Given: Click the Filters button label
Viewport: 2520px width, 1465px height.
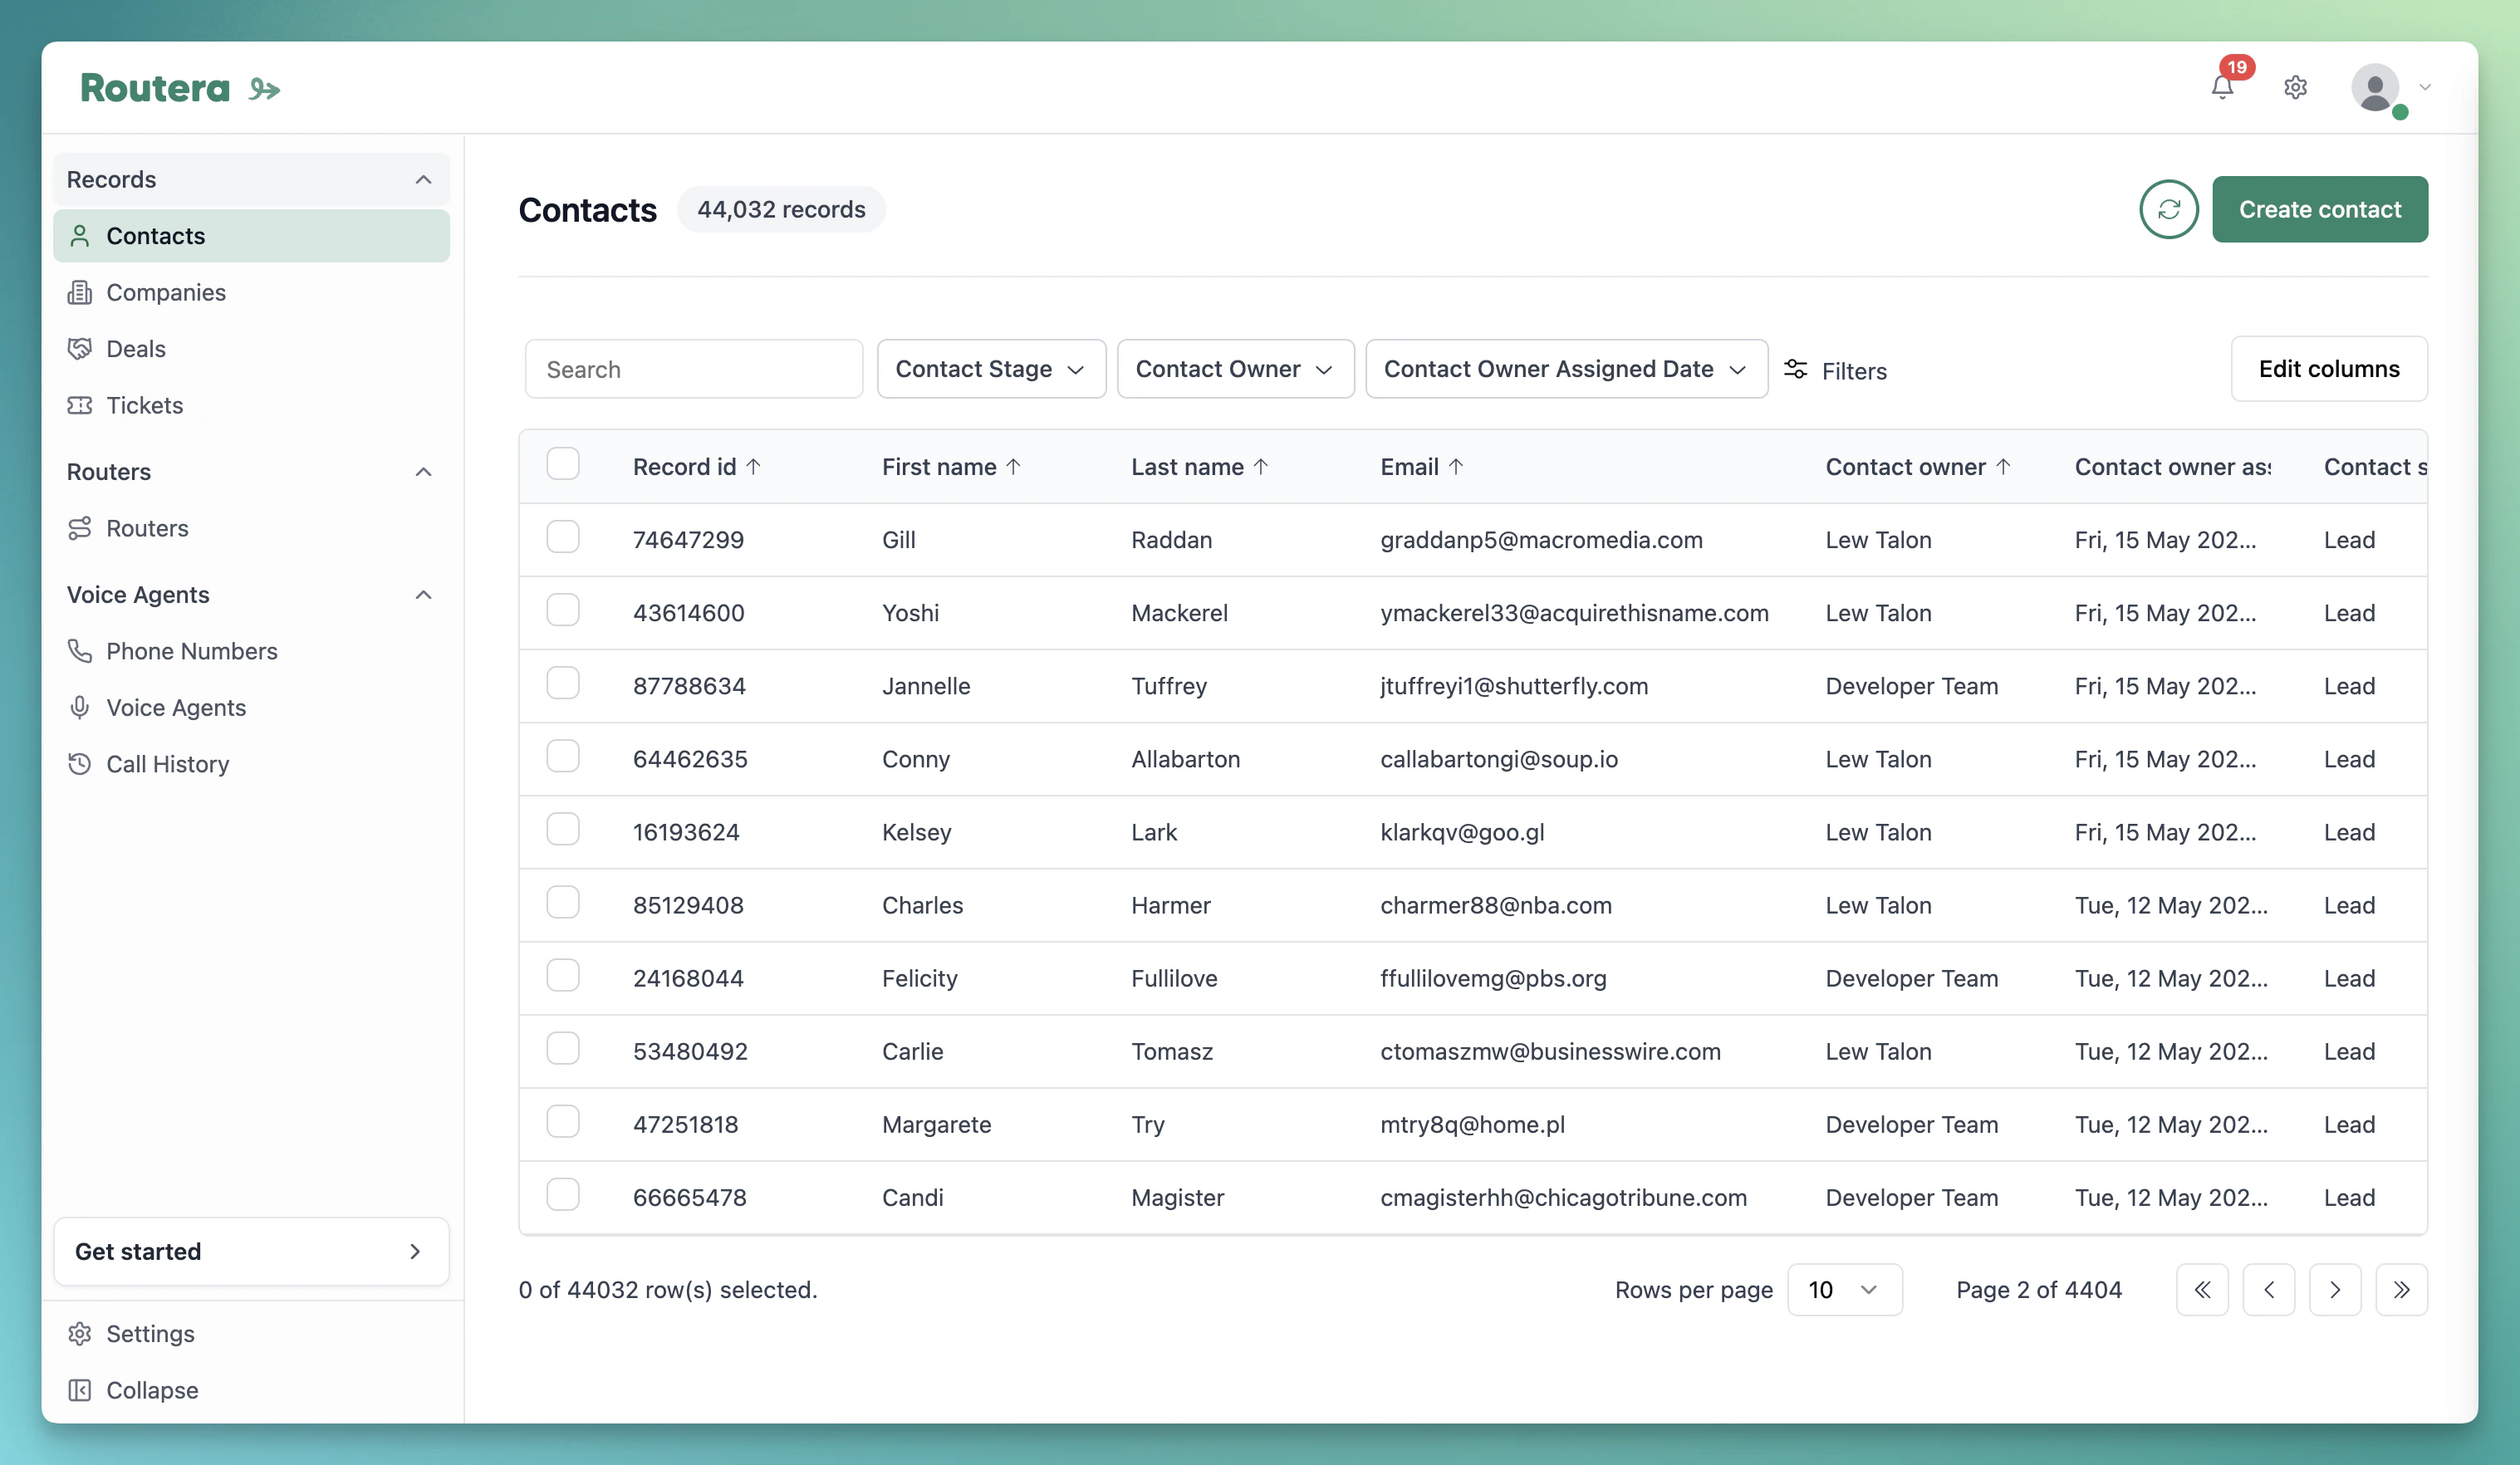Looking at the screenshot, I should point(1854,371).
